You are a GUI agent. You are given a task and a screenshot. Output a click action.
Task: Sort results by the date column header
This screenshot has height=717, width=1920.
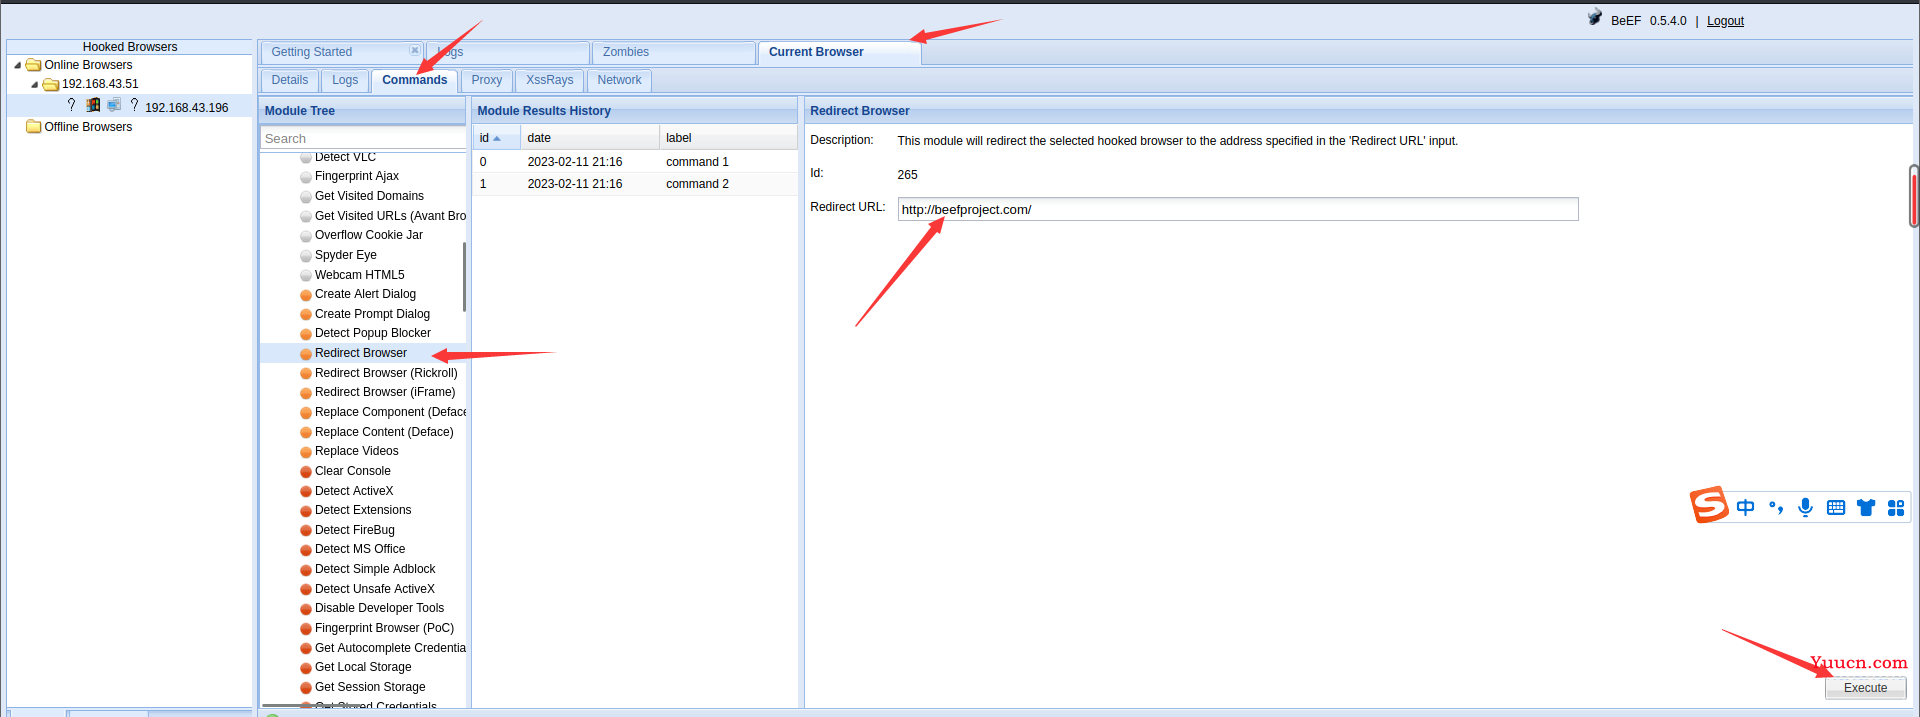(590, 138)
